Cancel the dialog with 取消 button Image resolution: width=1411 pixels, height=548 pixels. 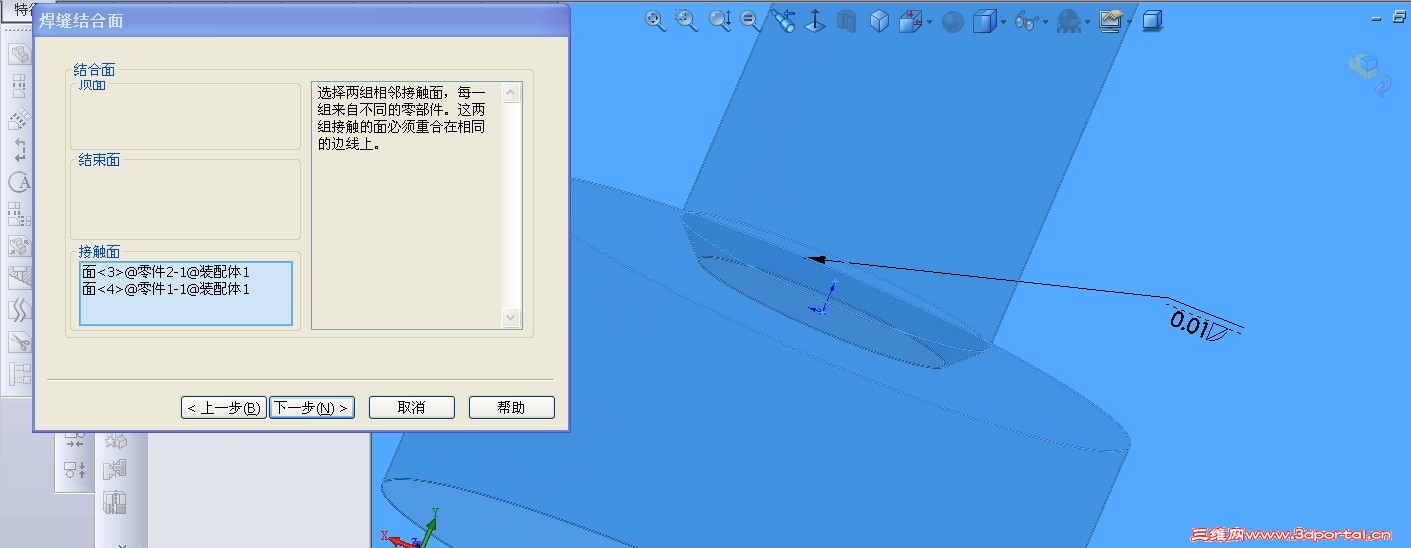(412, 408)
